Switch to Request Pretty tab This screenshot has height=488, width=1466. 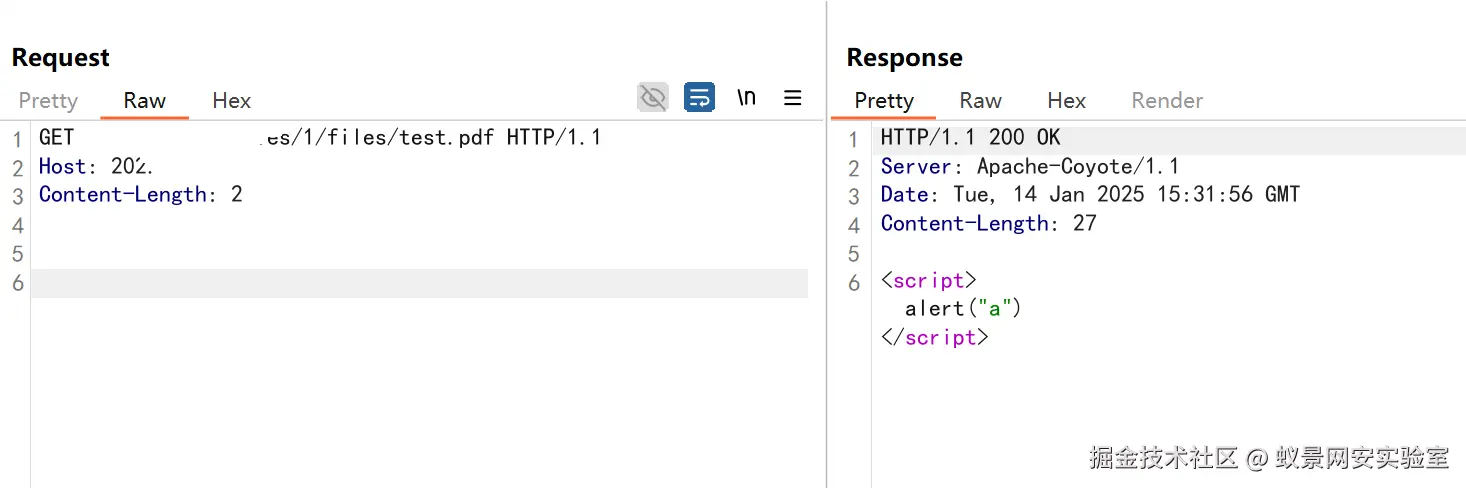tap(48, 100)
